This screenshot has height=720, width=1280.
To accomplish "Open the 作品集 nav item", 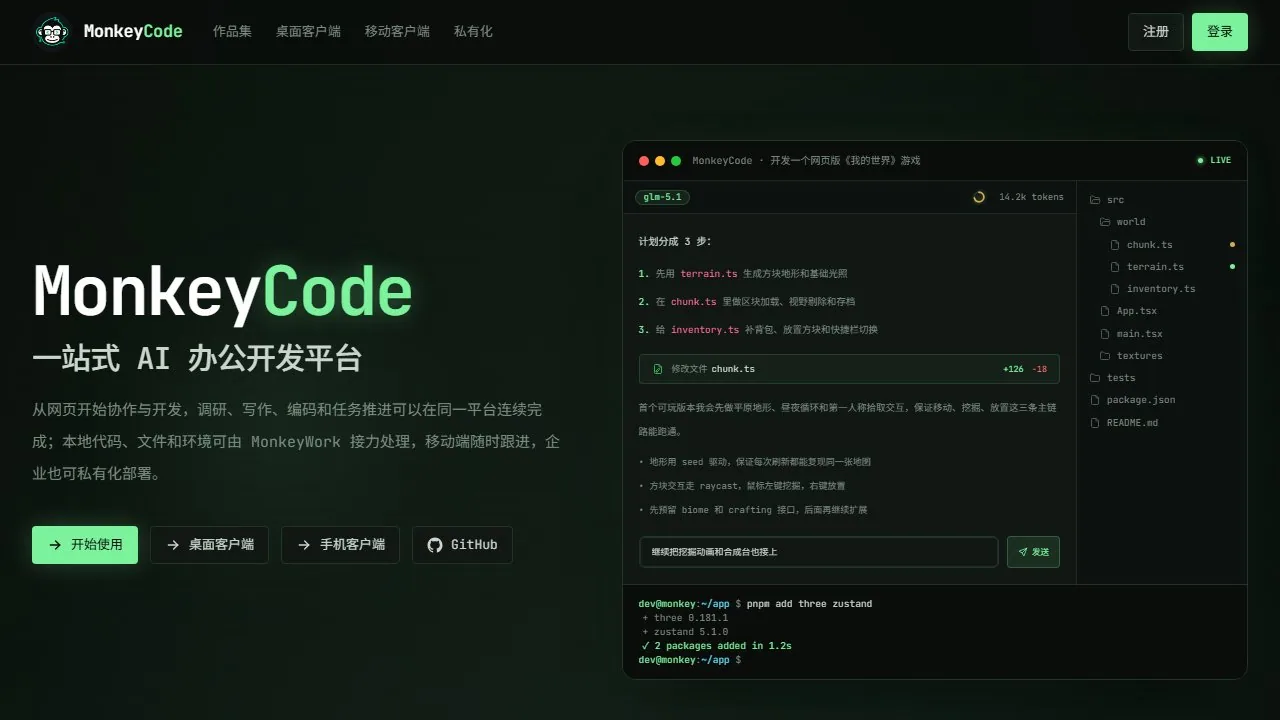I will 232,32.
